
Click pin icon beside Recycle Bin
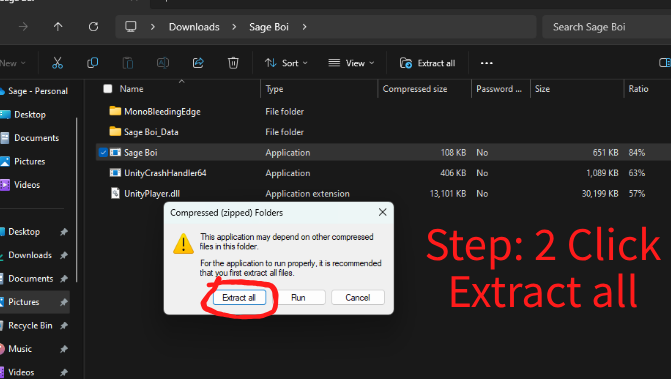[x=64, y=326]
